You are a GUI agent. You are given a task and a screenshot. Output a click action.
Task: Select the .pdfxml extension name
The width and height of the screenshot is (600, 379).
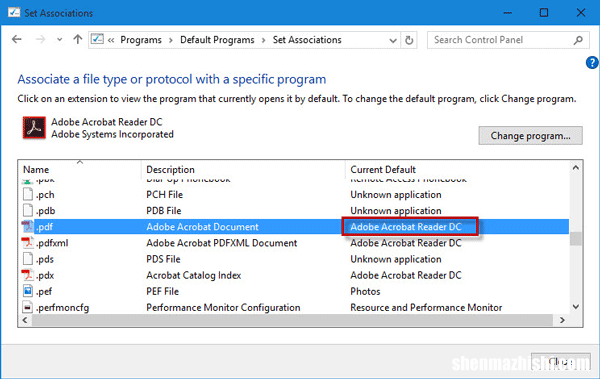coord(52,243)
